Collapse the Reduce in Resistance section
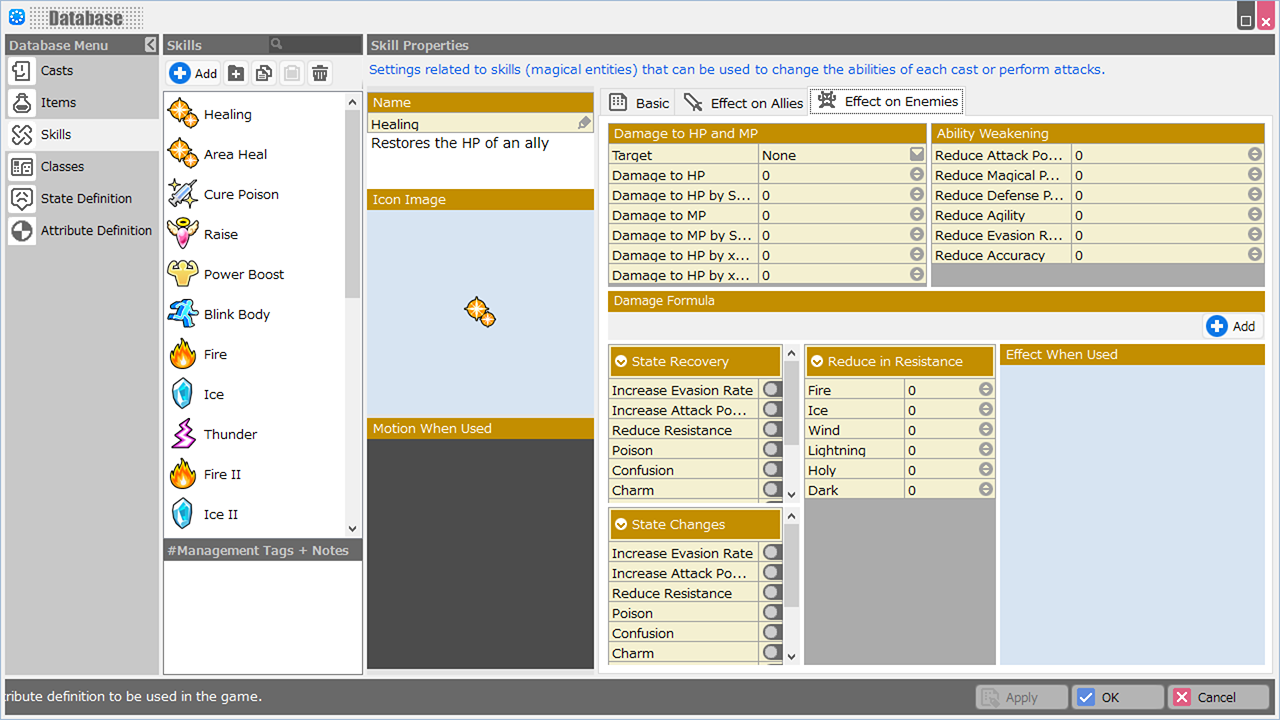1280x720 pixels. click(x=817, y=362)
